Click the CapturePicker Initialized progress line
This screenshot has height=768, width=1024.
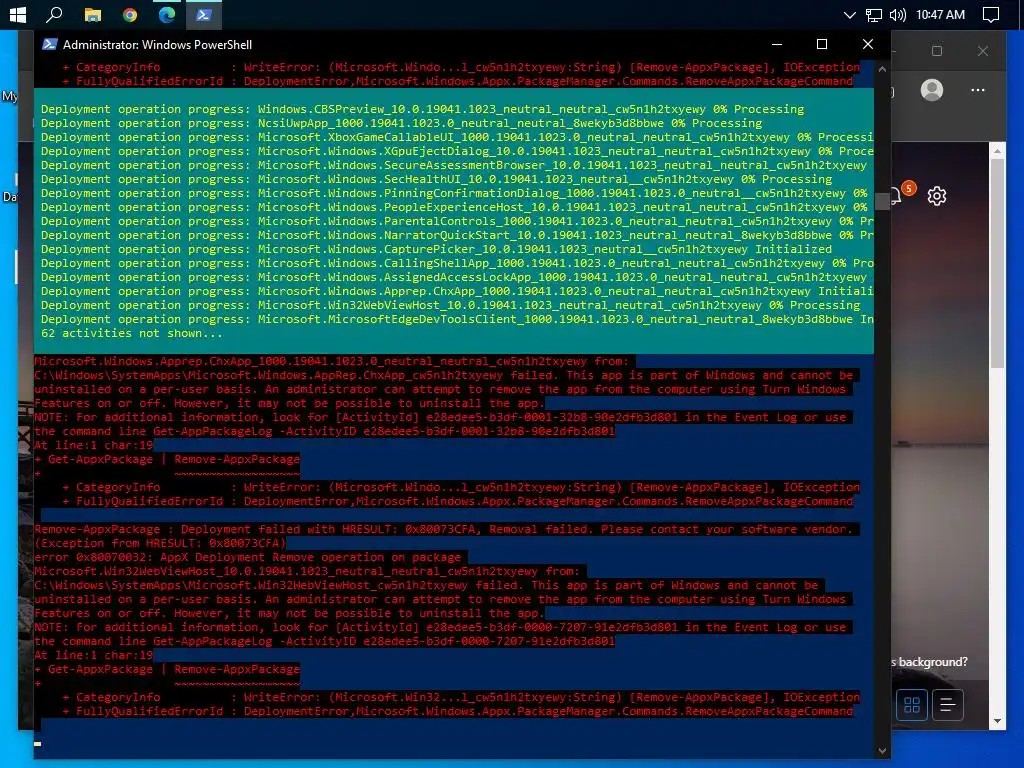436,249
